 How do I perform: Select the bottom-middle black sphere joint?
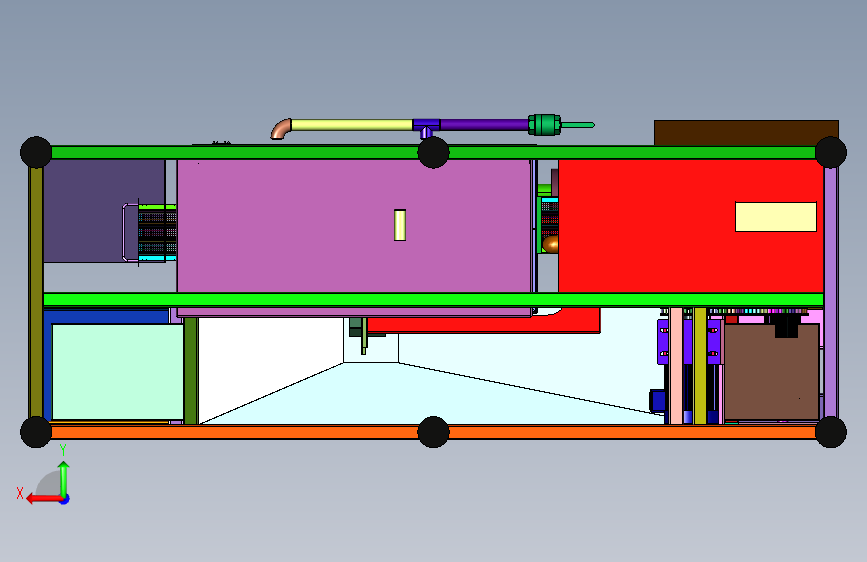[x=434, y=432]
